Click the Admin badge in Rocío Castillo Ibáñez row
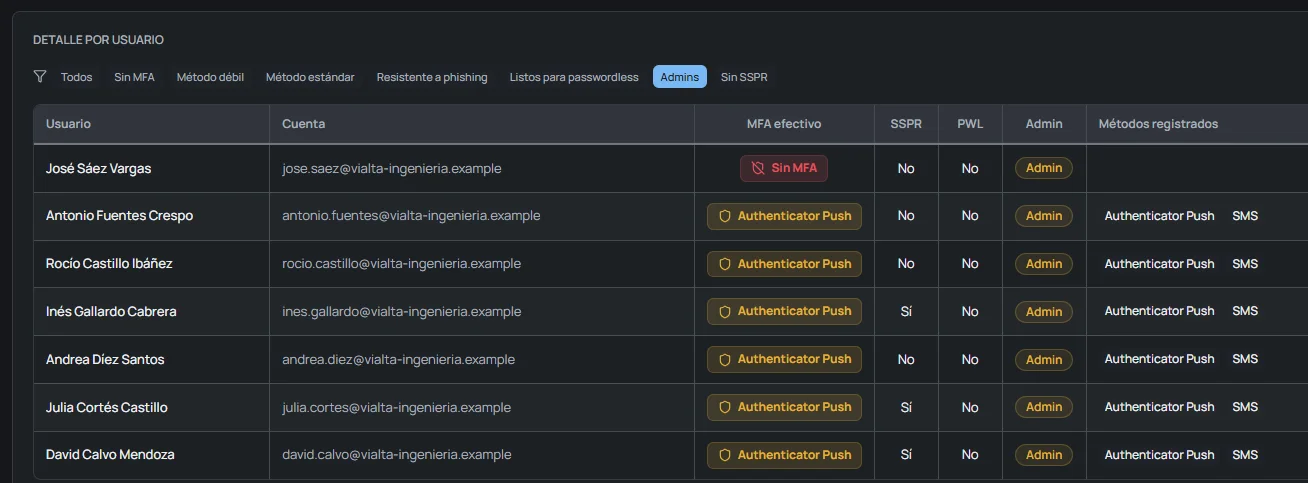Screen dimensions: 1308x483 [x=1044, y=264]
